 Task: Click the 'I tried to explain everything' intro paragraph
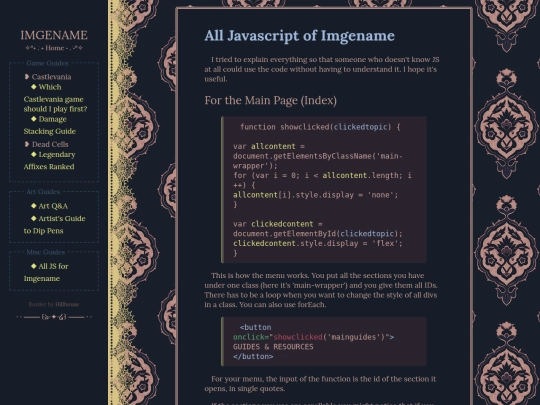click(x=322, y=69)
